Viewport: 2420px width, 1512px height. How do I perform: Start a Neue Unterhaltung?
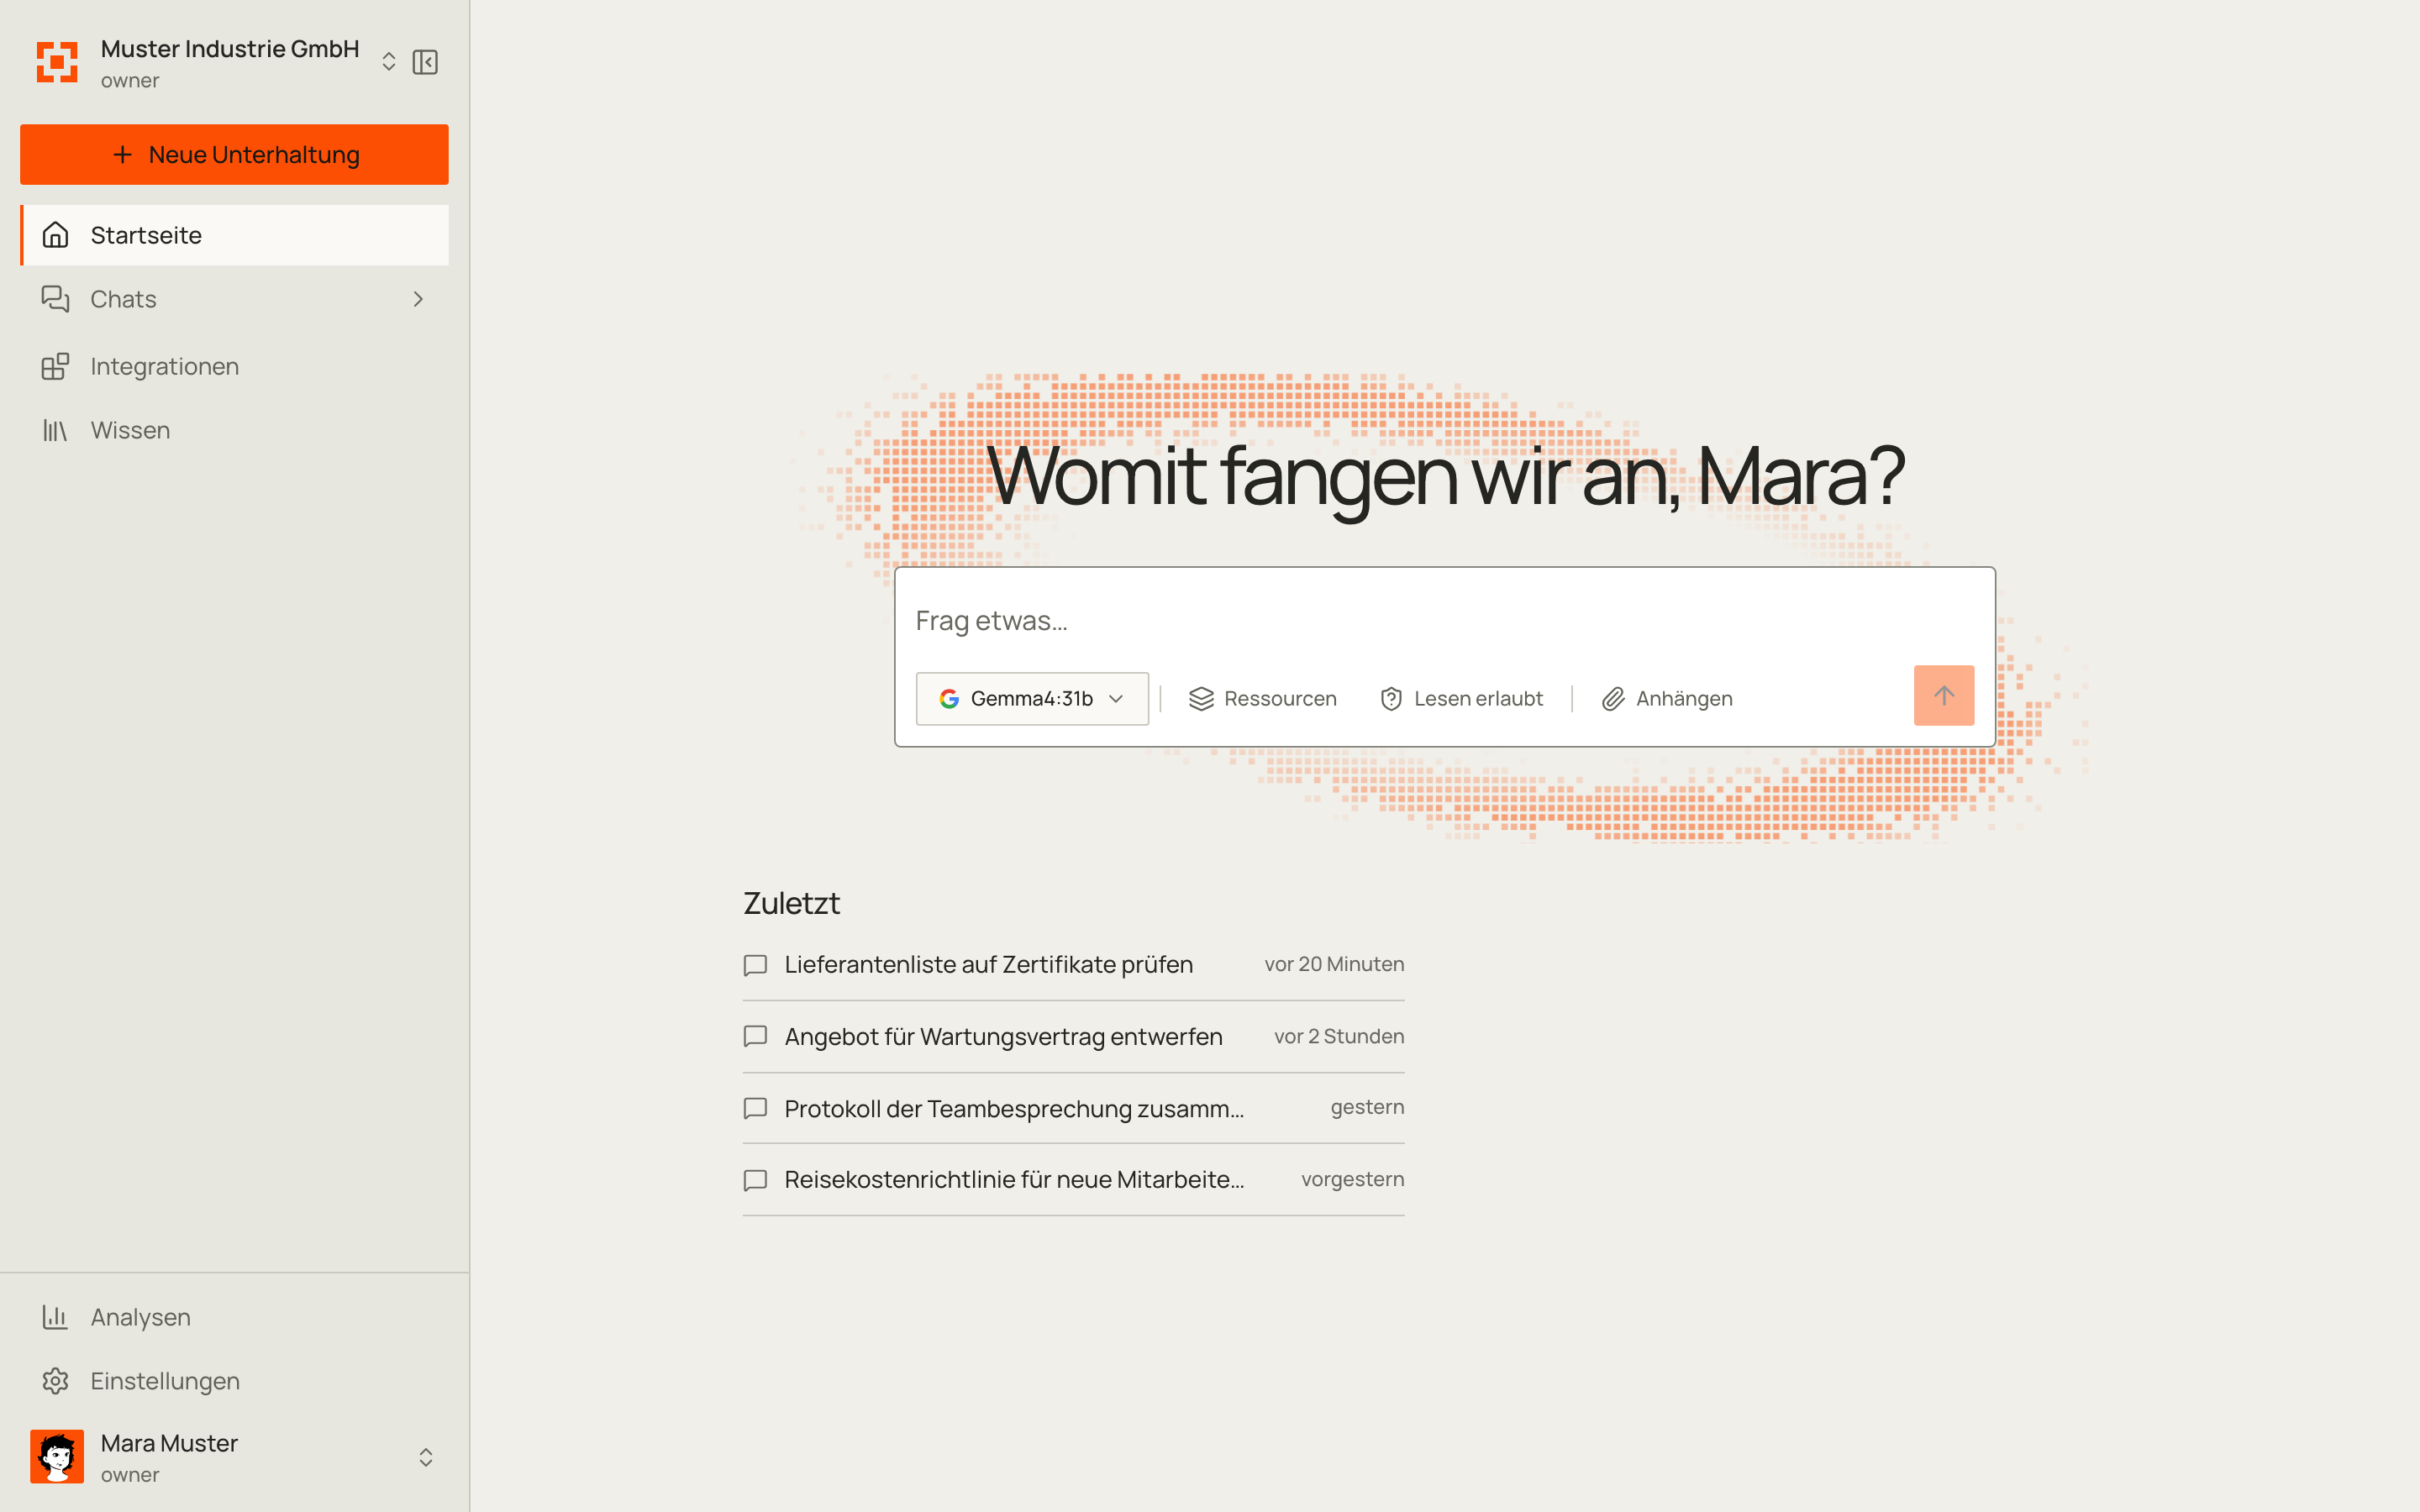(234, 155)
